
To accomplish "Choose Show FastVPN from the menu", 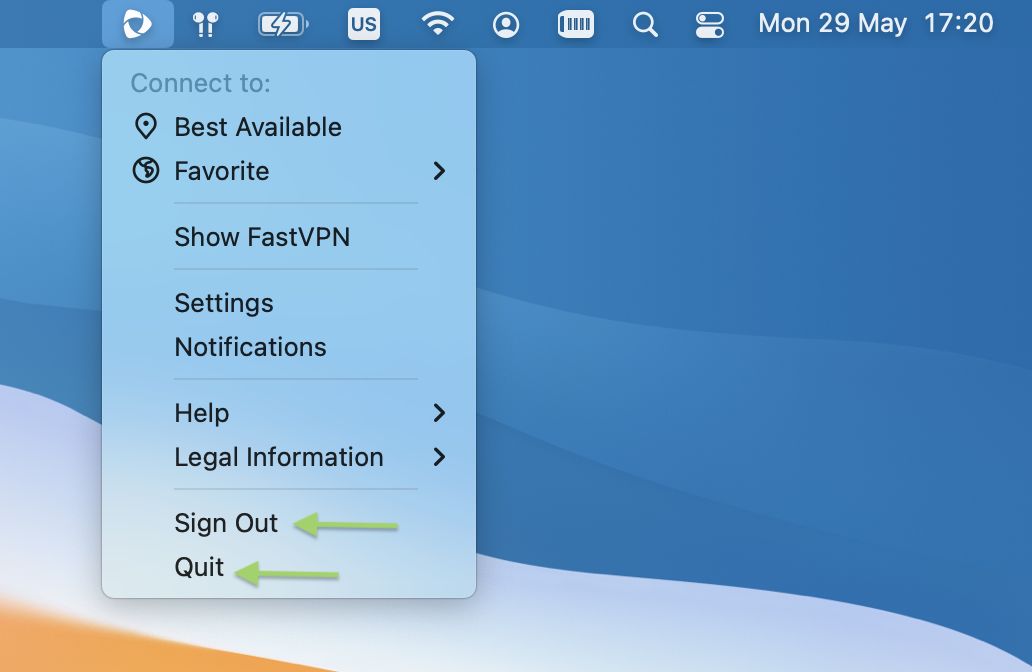I will tap(262, 237).
